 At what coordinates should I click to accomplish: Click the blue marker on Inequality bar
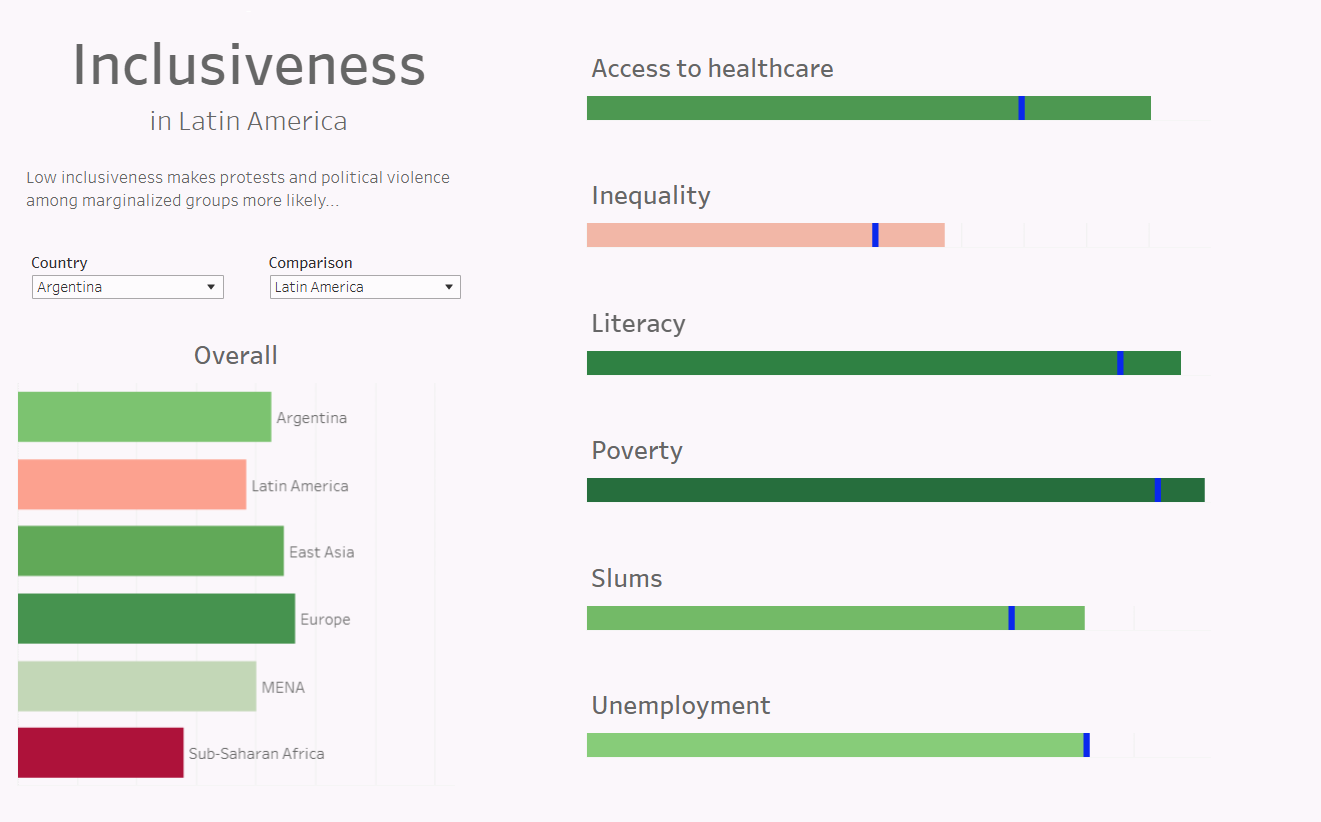click(875, 235)
